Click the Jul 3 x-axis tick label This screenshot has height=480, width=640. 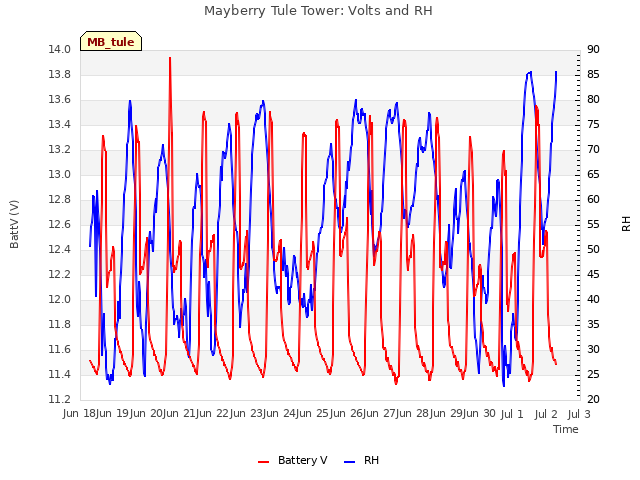point(579,414)
